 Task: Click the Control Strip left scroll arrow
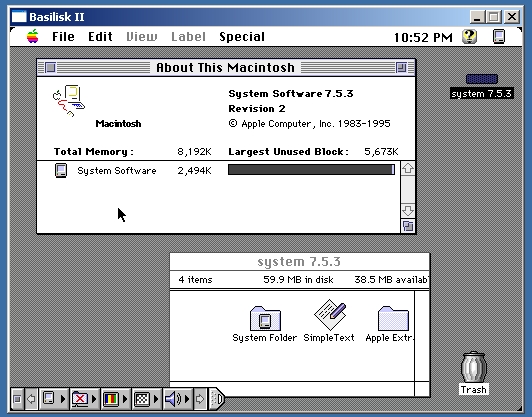coord(31,399)
